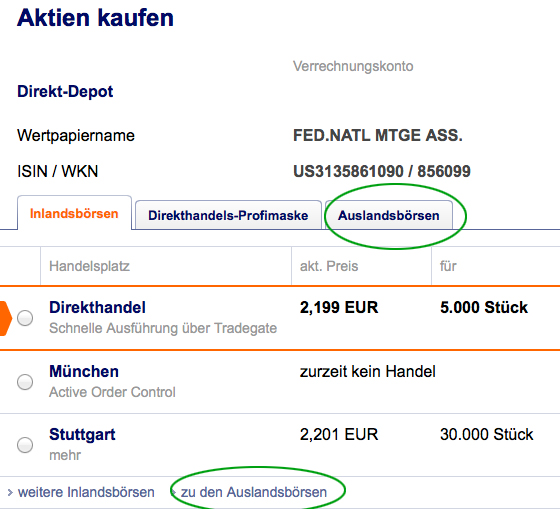
Task: Click the 2,199 EUR Direkthandel price
Action: pos(339,308)
